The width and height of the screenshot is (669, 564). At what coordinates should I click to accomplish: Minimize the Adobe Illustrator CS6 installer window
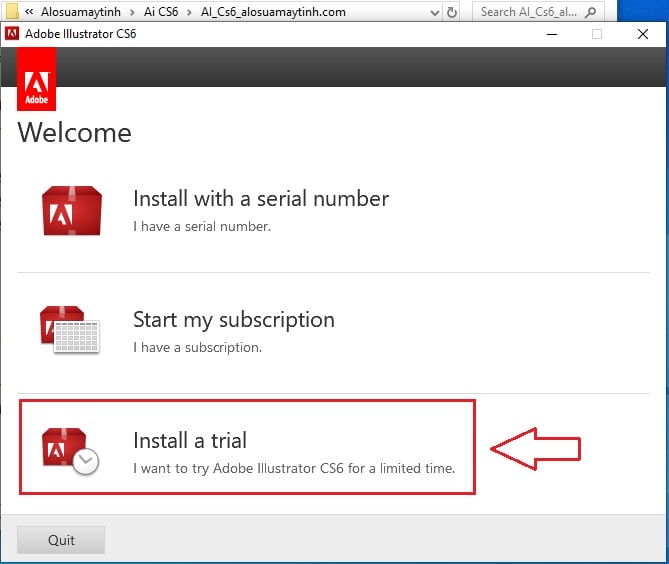pyautogui.click(x=552, y=34)
